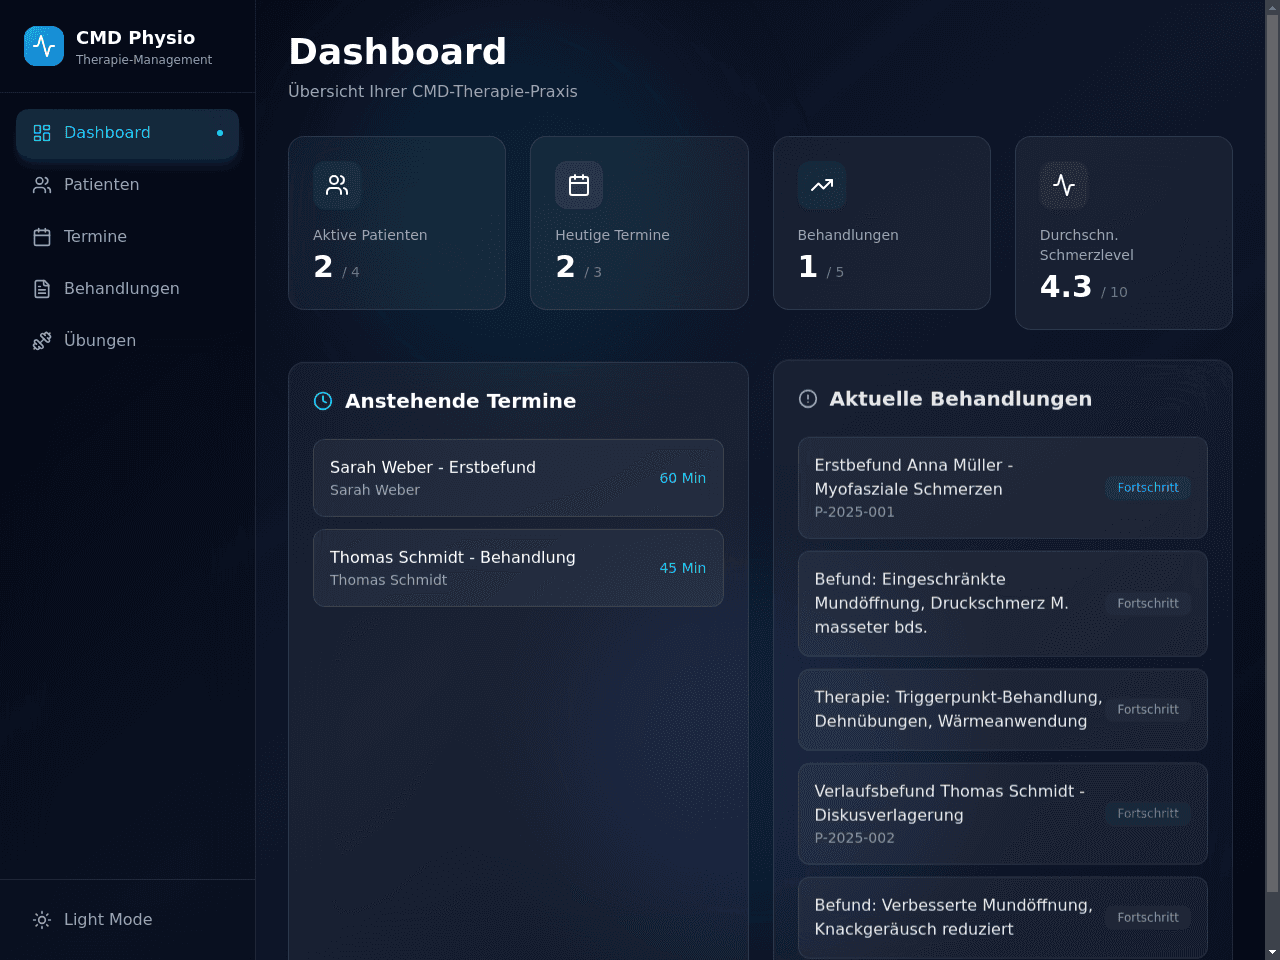Open the Eingeschränkte Mundöffnung Befund entry
Image resolution: width=1280 pixels, height=960 pixels.
[1003, 604]
